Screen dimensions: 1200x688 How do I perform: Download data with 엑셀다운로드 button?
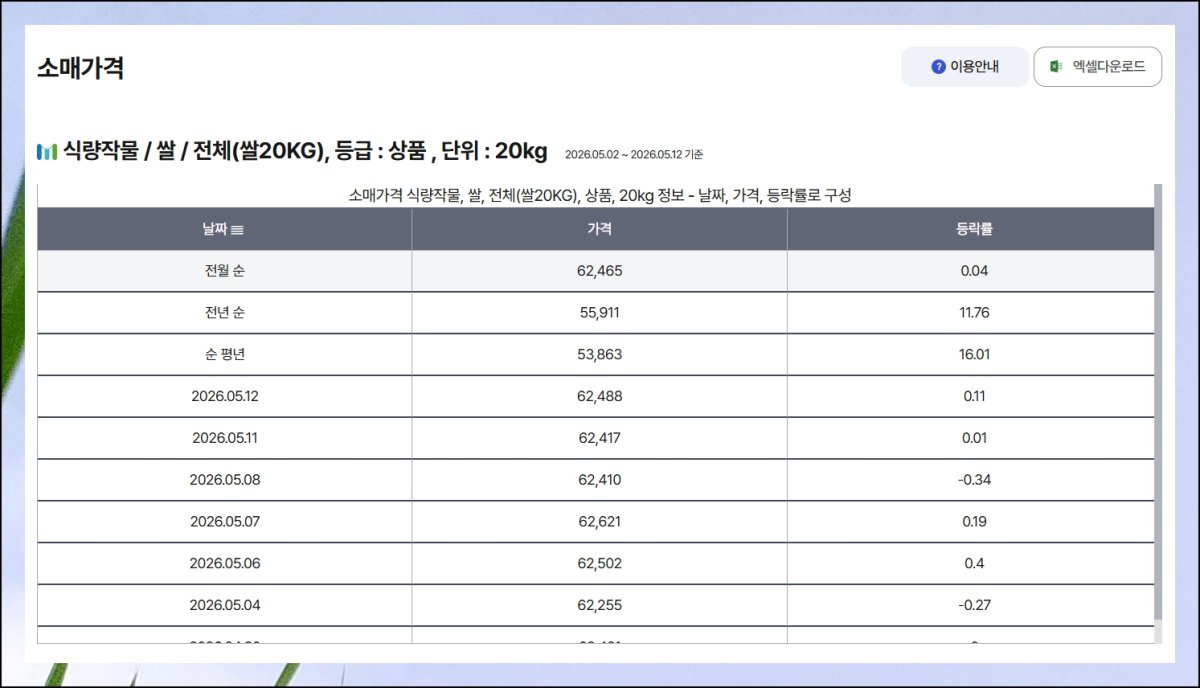point(1097,67)
